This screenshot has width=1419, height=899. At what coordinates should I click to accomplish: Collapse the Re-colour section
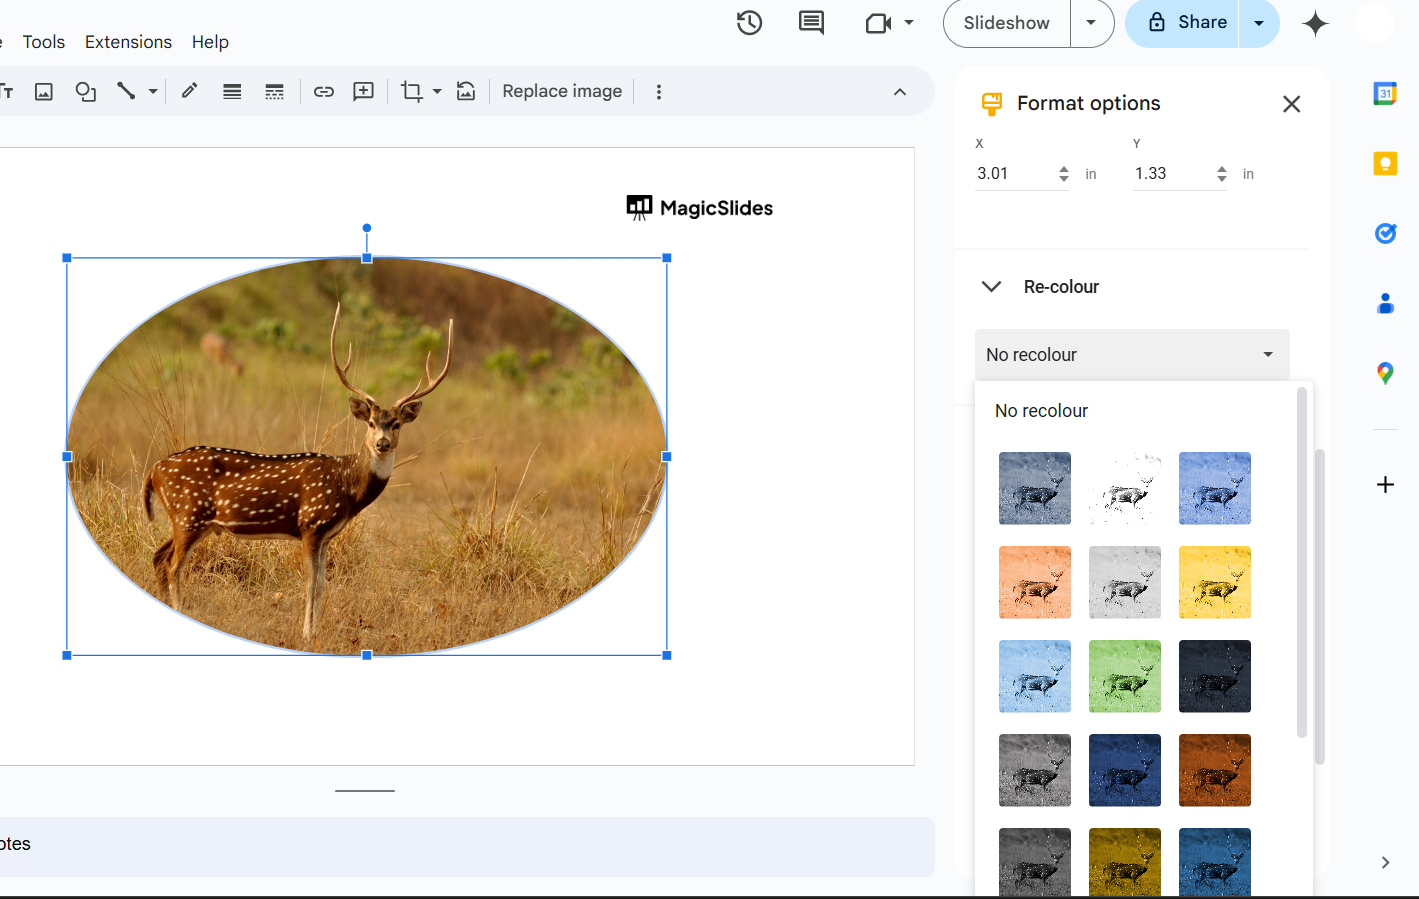click(991, 287)
